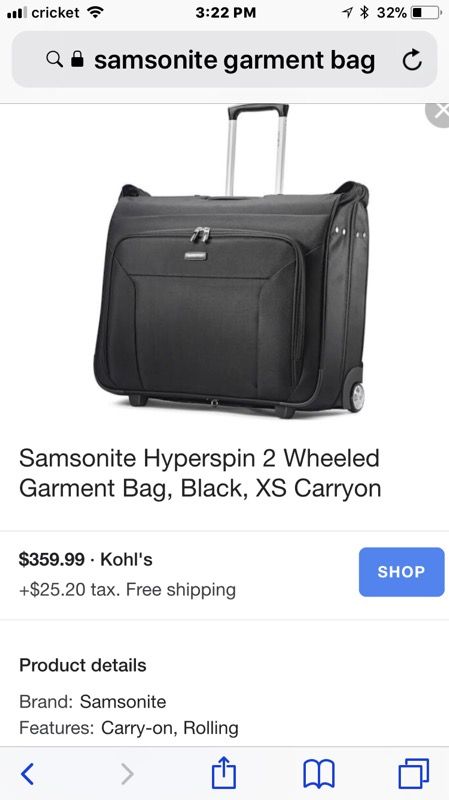
Task: Tap the battery indicator in status bar
Action: click(426, 13)
